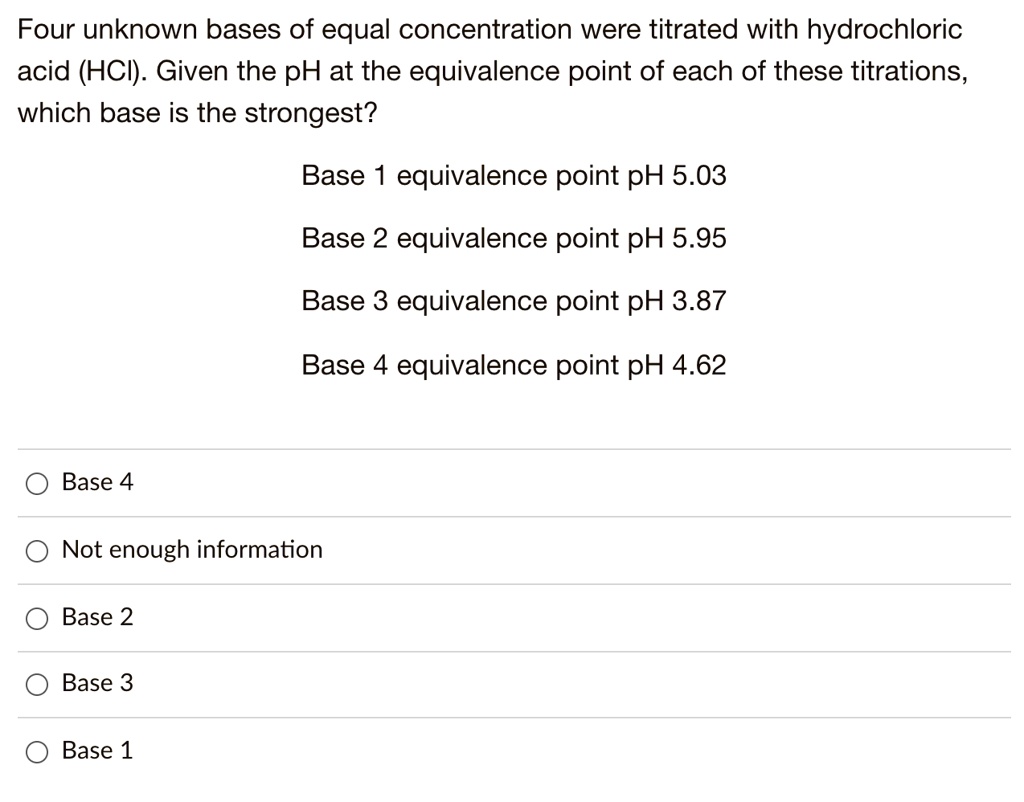1024x802 pixels.
Task: Click the Base 4 equivalence point pH line
Action: 515,365
